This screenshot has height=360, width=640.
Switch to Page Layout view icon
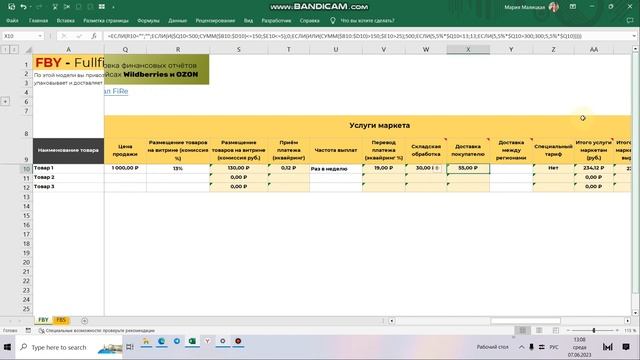tap(539, 330)
